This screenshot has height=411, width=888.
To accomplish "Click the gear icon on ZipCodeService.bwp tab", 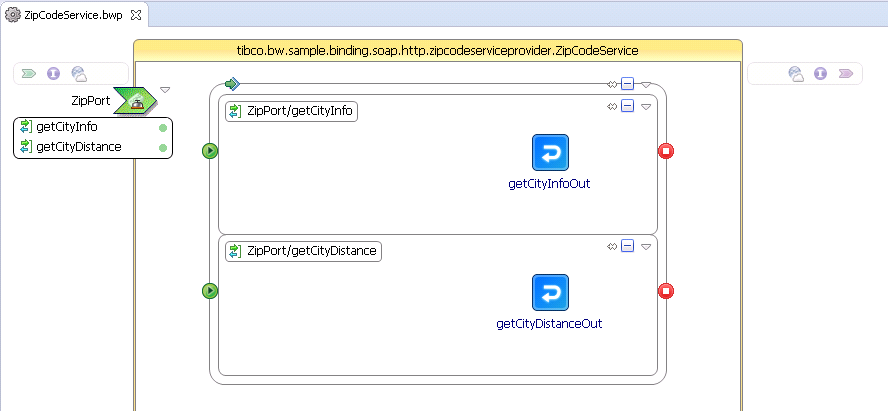I will click(x=13, y=15).
